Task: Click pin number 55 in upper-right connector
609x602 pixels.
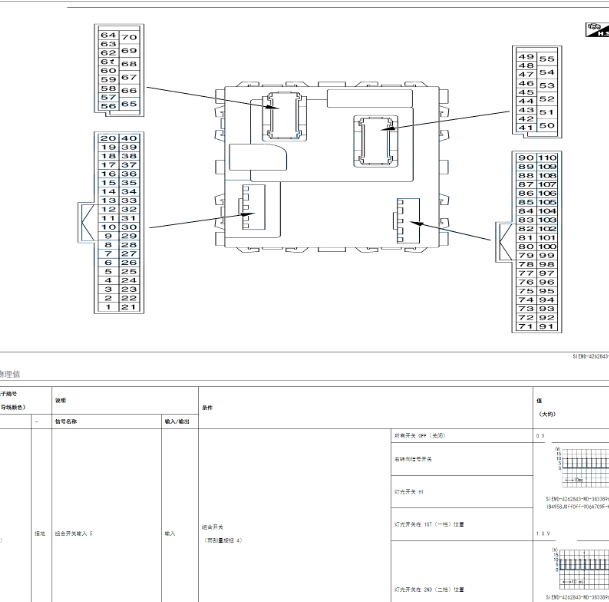Action: click(547, 59)
